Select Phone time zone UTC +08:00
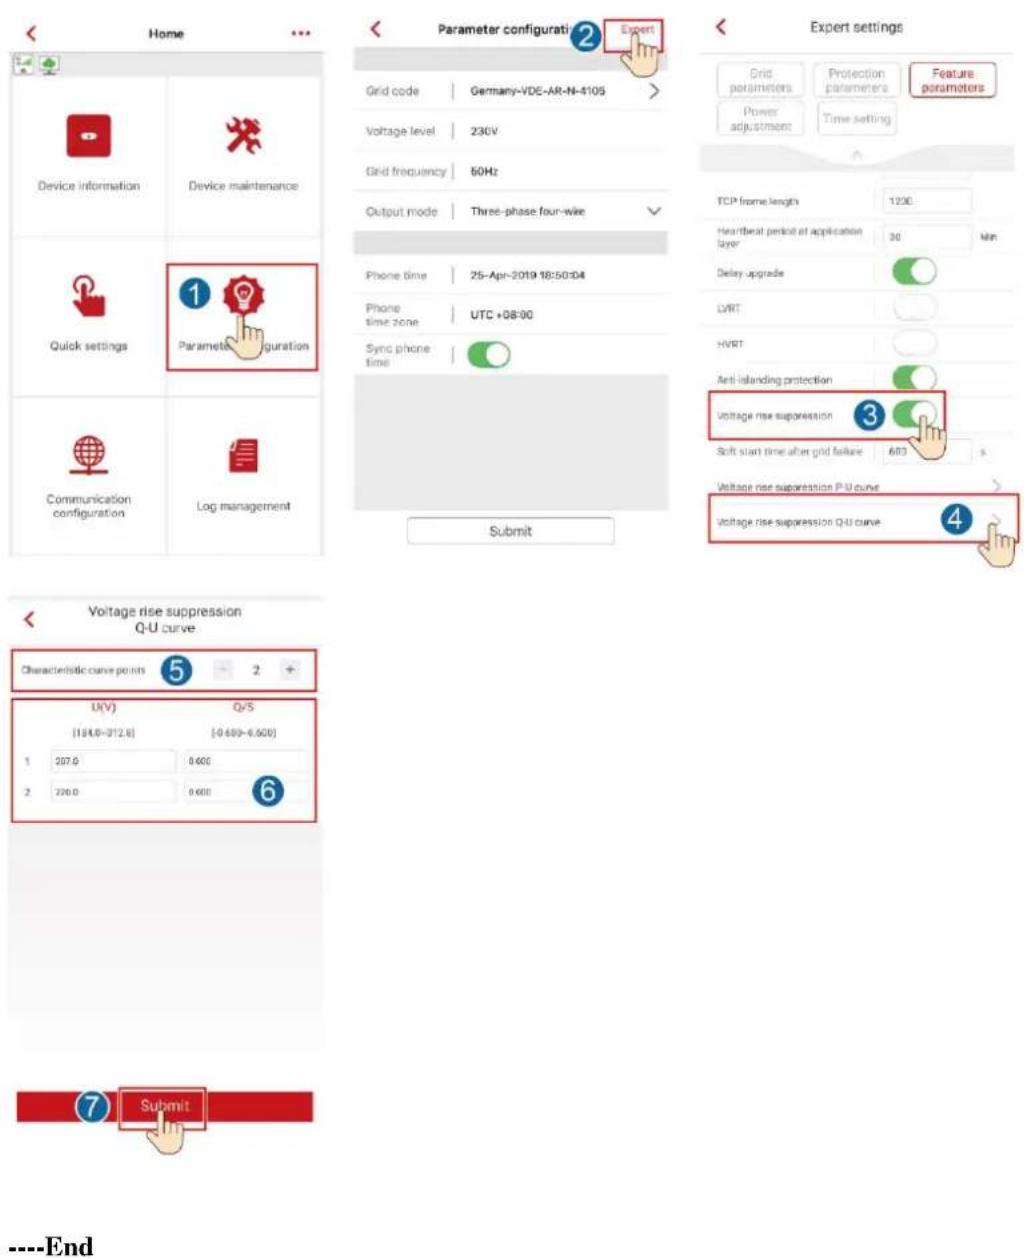This screenshot has width=1024, height=1259. coord(501,315)
